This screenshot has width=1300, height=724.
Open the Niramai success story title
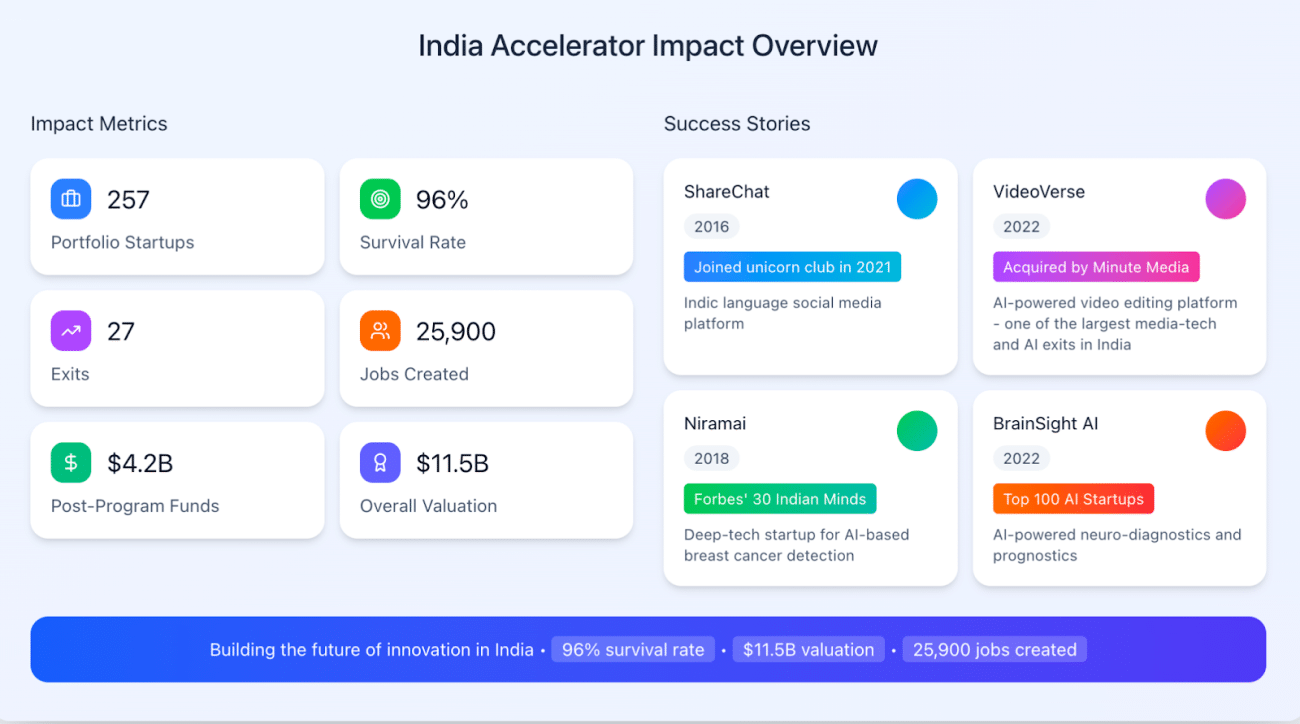click(715, 423)
